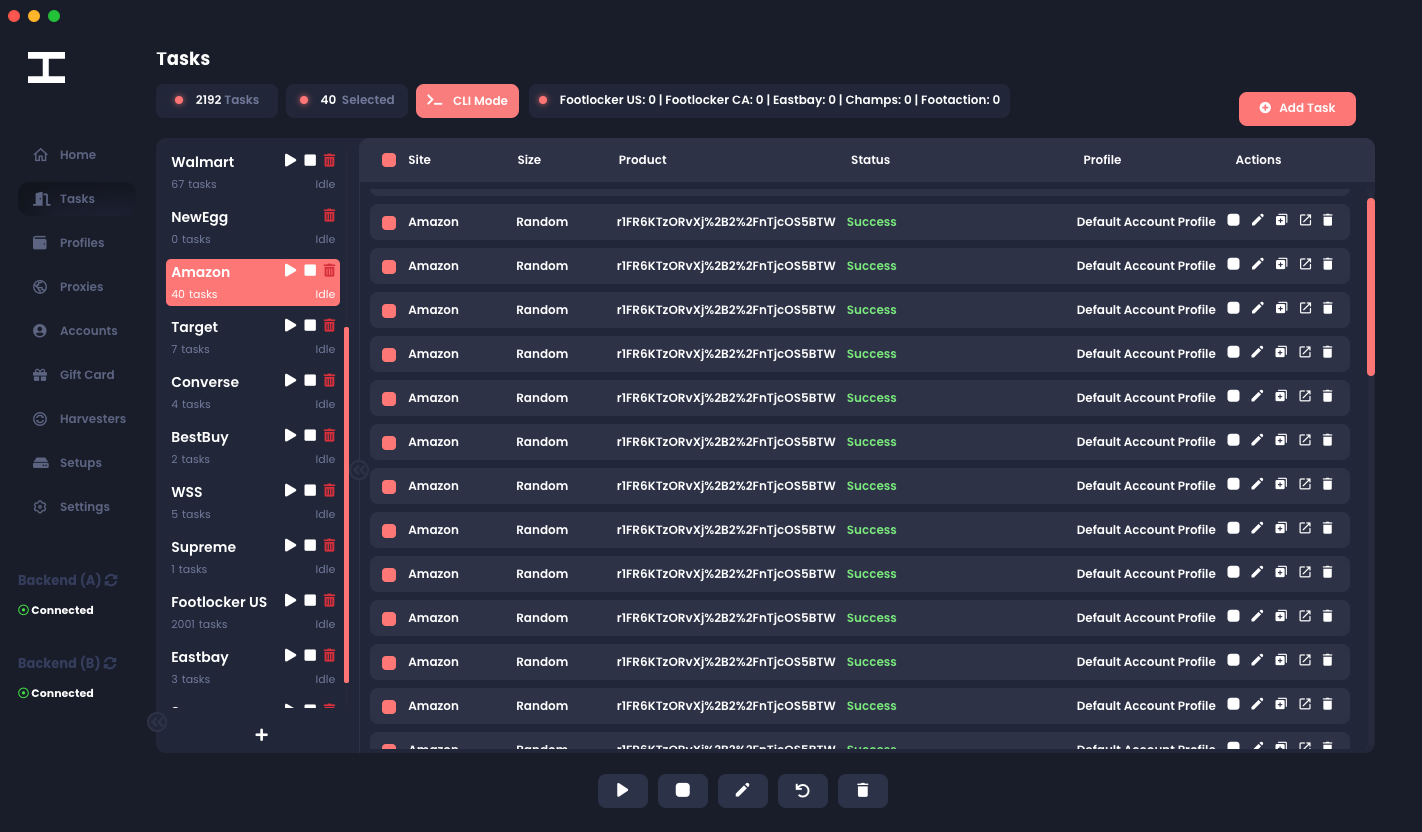Edit the first Amazon task row
Viewport: 1422px width, 832px height.
1257,221
